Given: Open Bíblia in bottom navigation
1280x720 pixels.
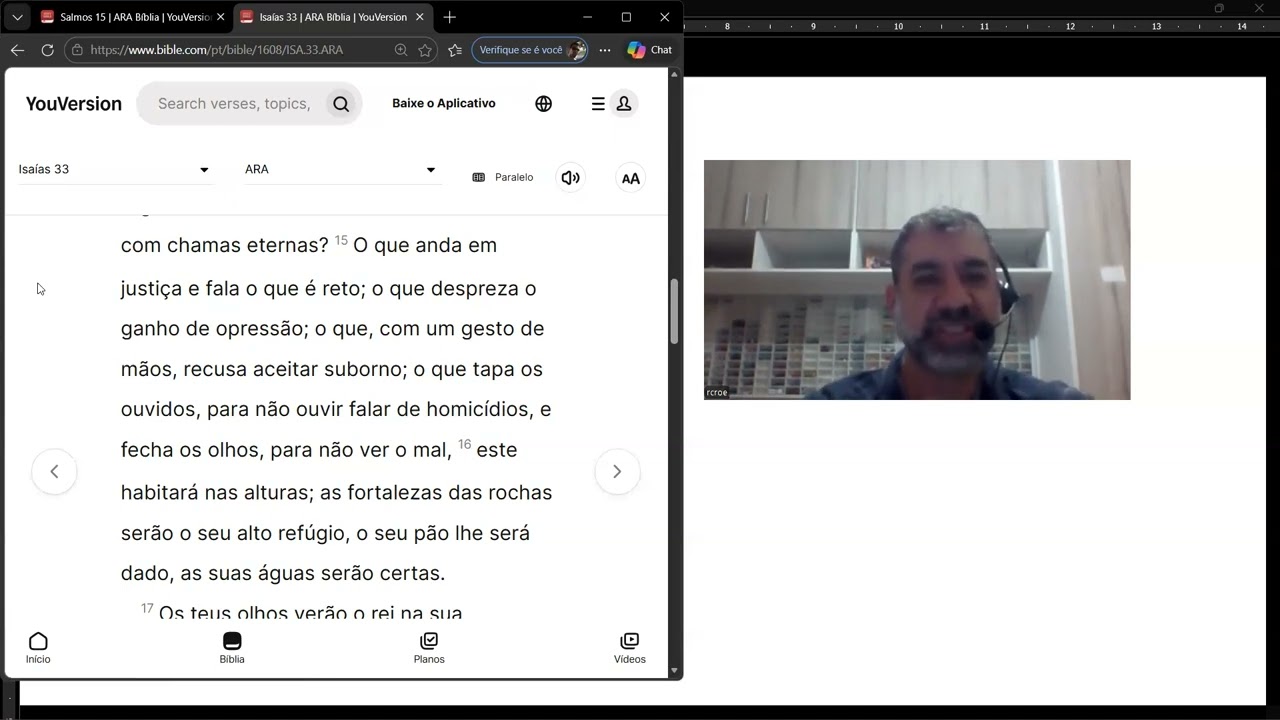Looking at the screenshot, I should pyautogui.click(x=232, y=648).
